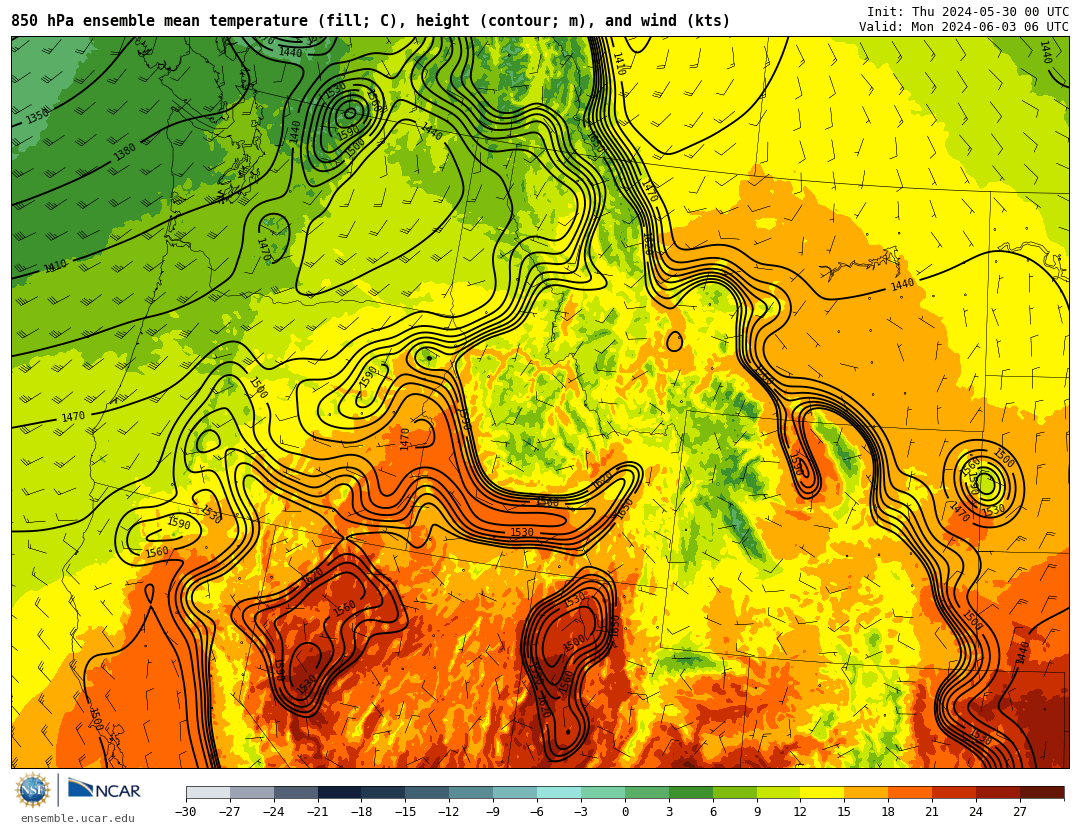Pick the colorbar swatch between -6 and -3
The width and height of the screenshot is (1080, 831).
coord(559,792)
